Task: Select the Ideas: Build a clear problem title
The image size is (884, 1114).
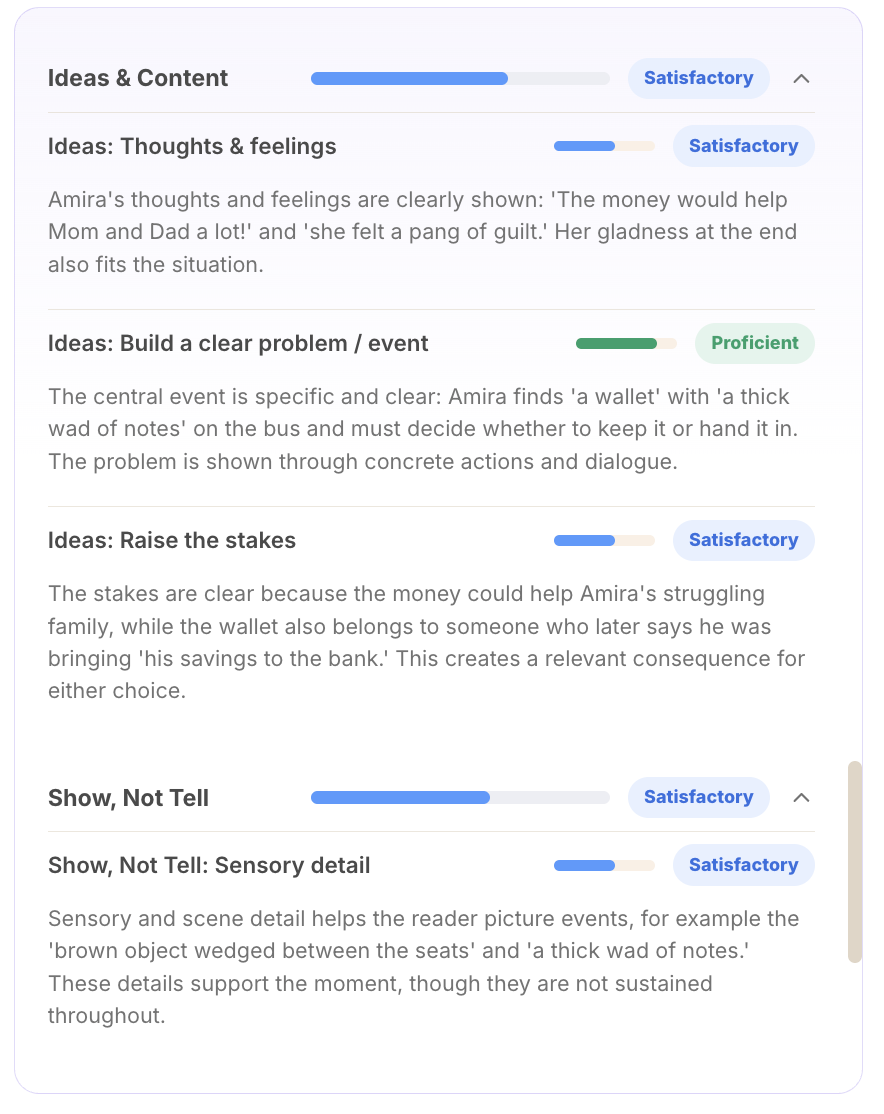Action: pyautogui.click(x=238, y=344)
